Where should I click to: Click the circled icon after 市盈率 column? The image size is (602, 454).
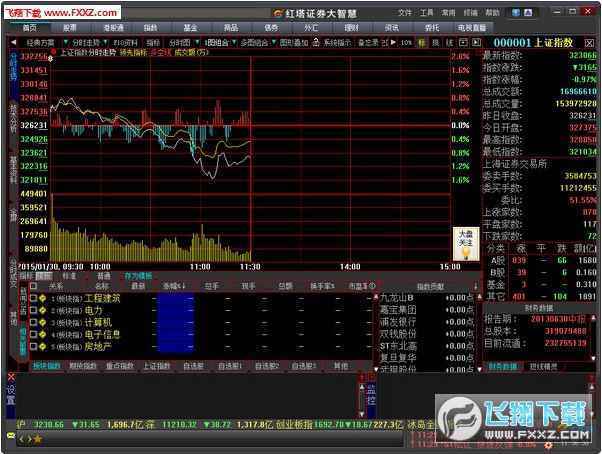click(372, 286)
